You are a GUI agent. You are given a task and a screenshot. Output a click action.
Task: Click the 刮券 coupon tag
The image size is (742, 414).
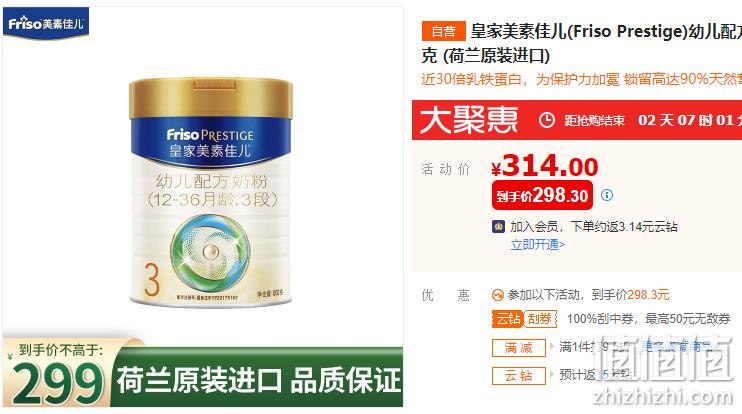click(x=540, y=318)
